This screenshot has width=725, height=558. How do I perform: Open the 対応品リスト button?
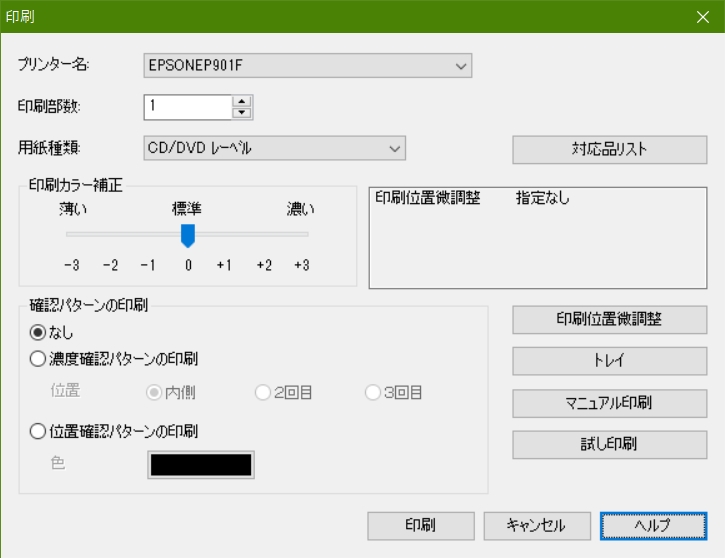(609, 149)
